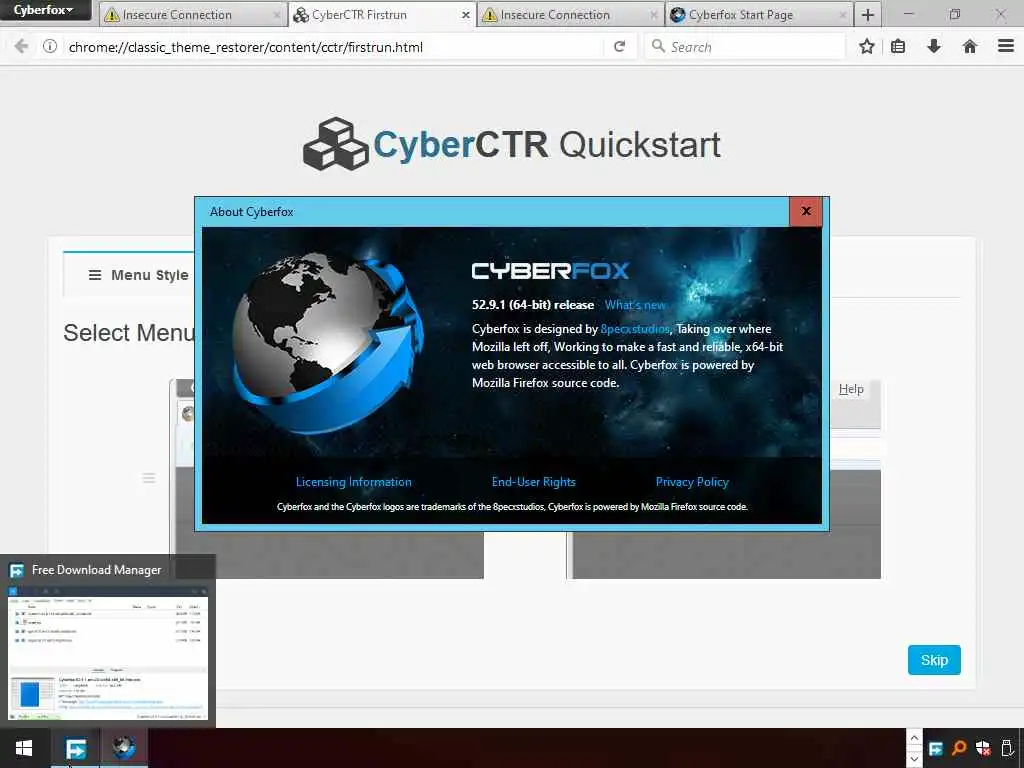
Task: Go back with the back arrow
Action: point(21,46)
